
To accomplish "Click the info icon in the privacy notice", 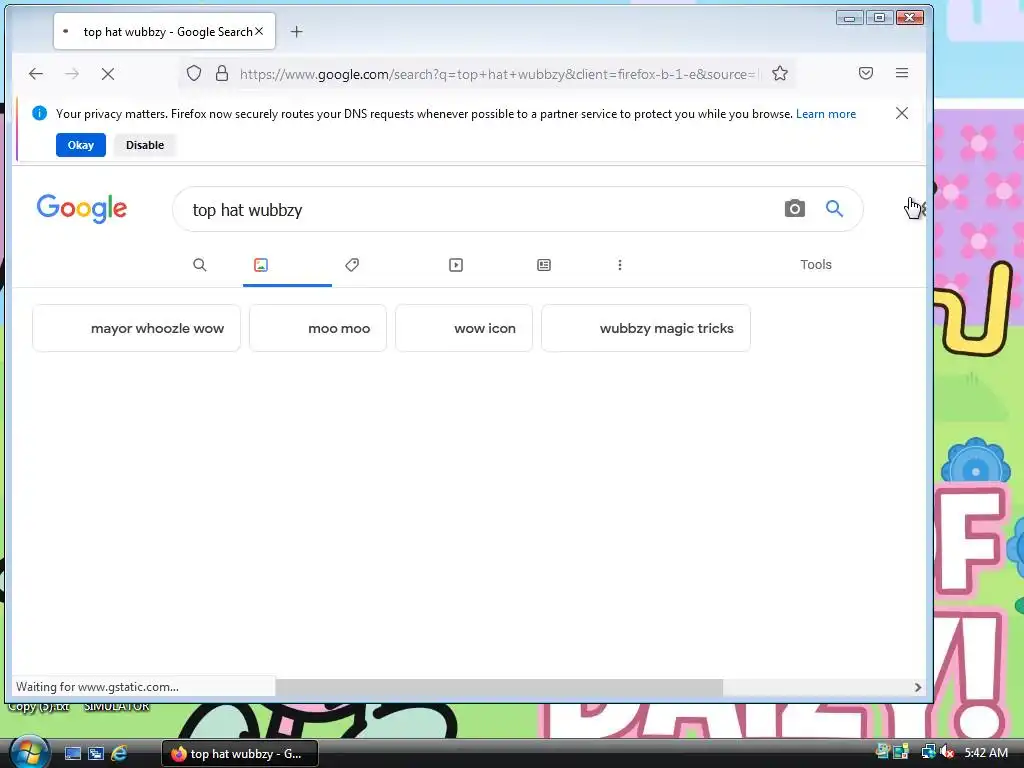I will (x=39, y=114).
